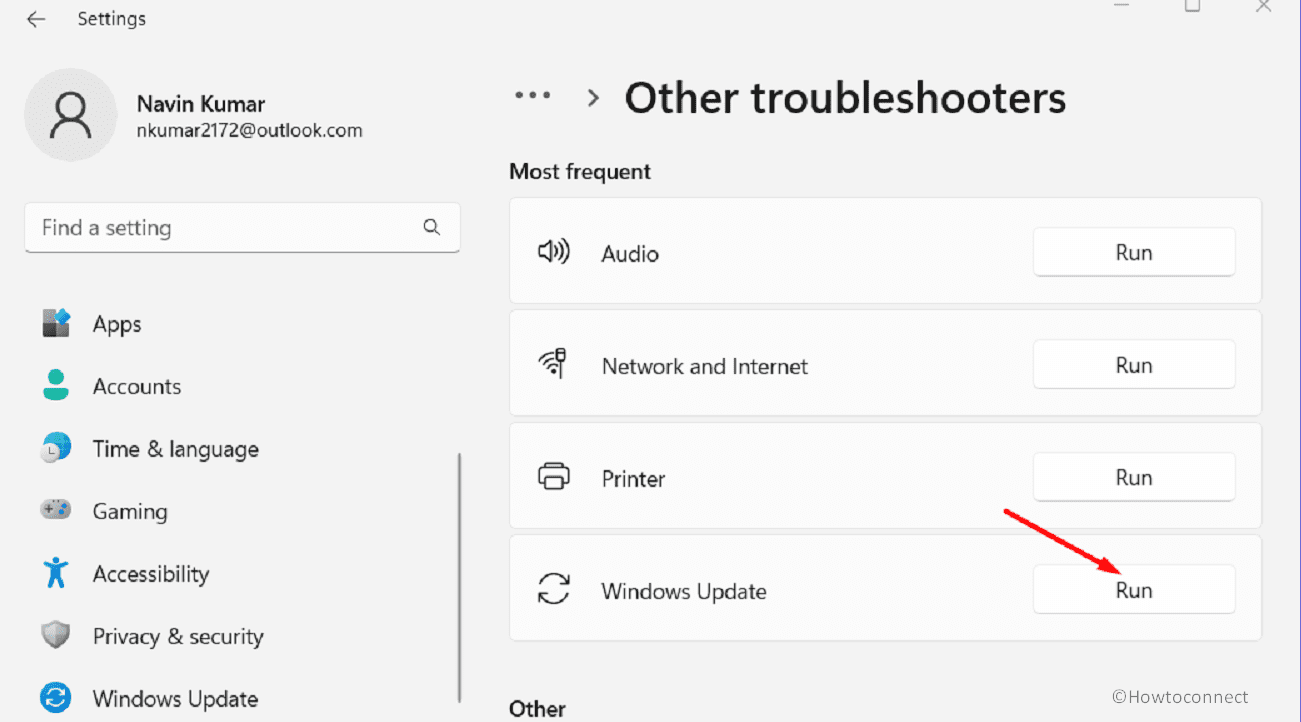Click the Printer row label
Viewport: 1301px width, 722px height.
point(633,478)
